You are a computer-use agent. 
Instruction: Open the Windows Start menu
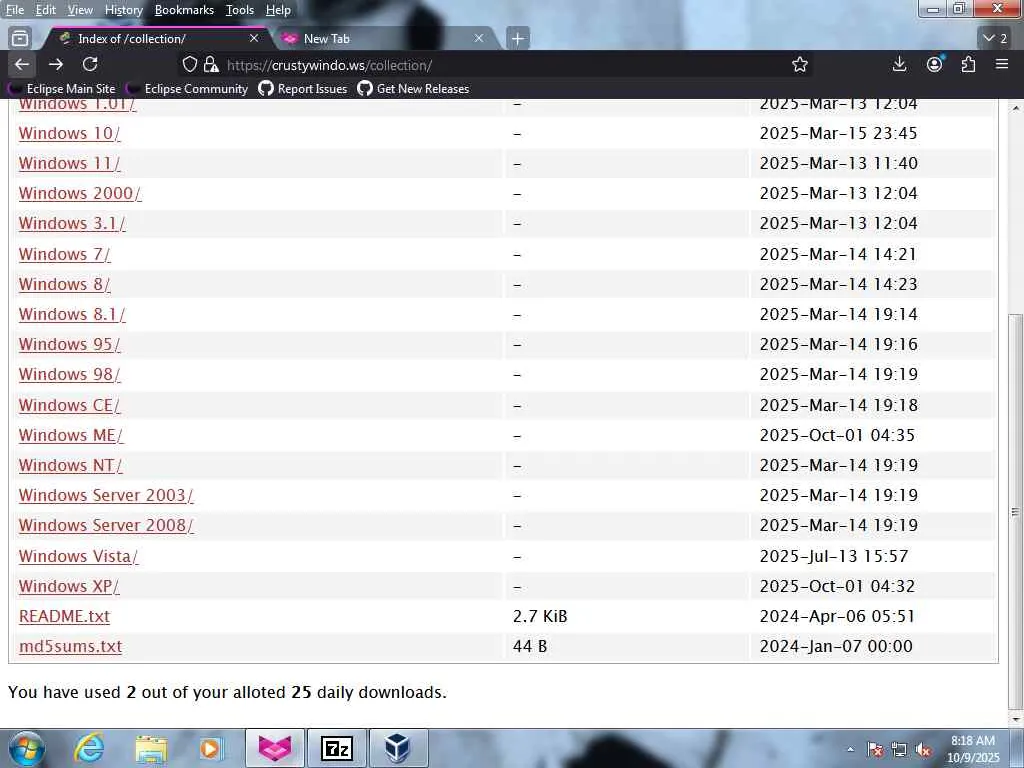click(27, 748)
